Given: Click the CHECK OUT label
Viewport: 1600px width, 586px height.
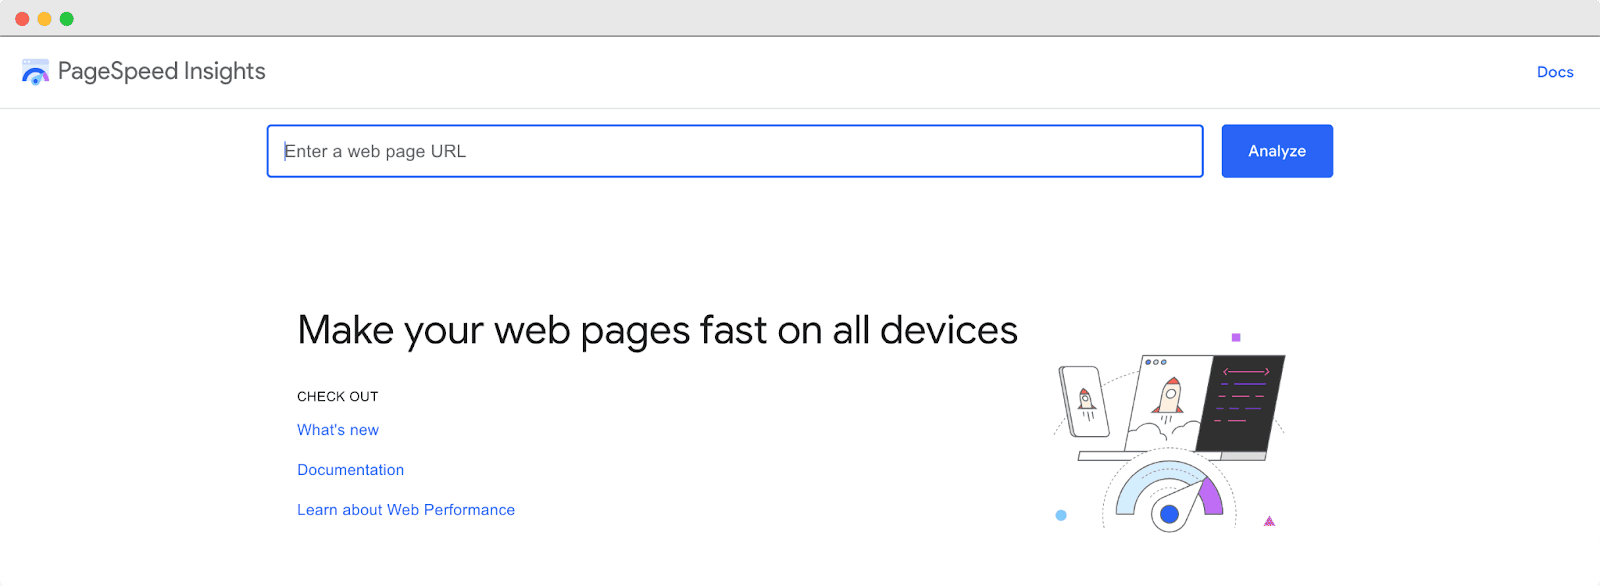Looking at the screenshot, I should [x=337, y=397].
